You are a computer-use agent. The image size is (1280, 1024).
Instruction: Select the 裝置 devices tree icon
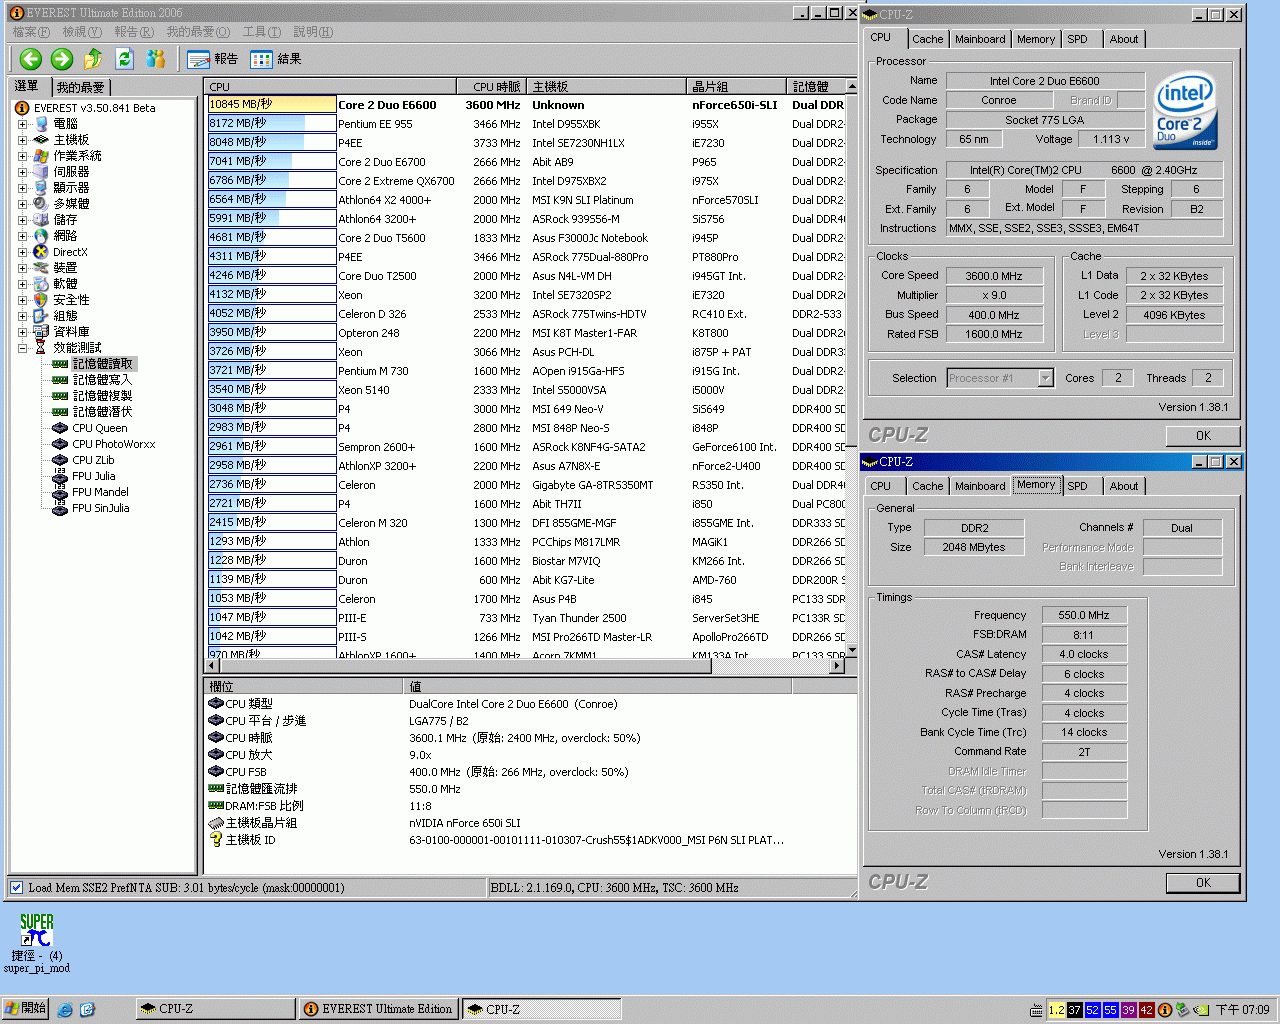(41, 268)
